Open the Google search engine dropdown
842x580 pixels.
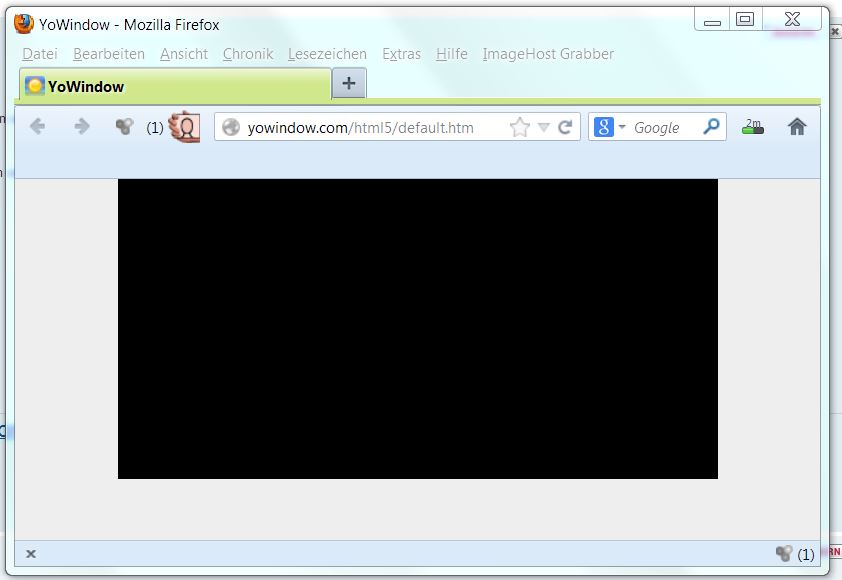click(x=609, y=127)
